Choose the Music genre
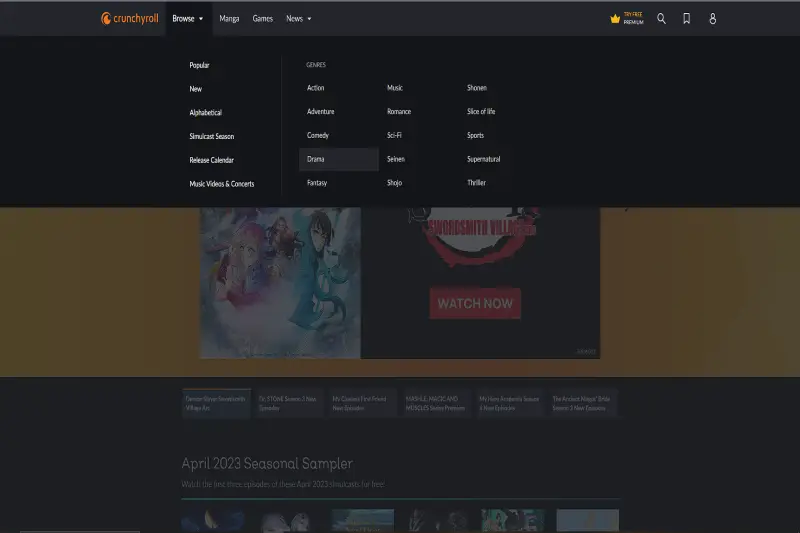This screenshot has height=533, width=800. click(x=395, y=88)
